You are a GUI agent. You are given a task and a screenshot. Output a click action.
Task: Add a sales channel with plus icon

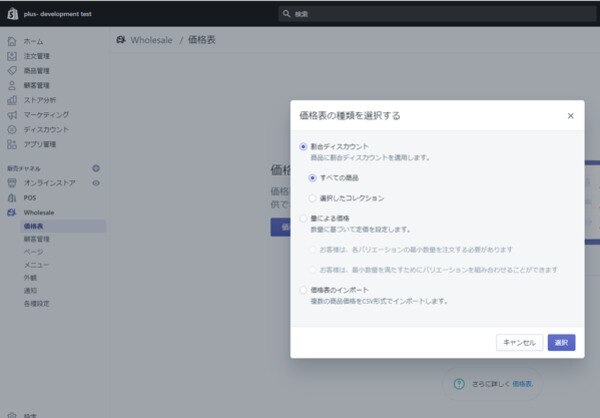coord(96,168)
